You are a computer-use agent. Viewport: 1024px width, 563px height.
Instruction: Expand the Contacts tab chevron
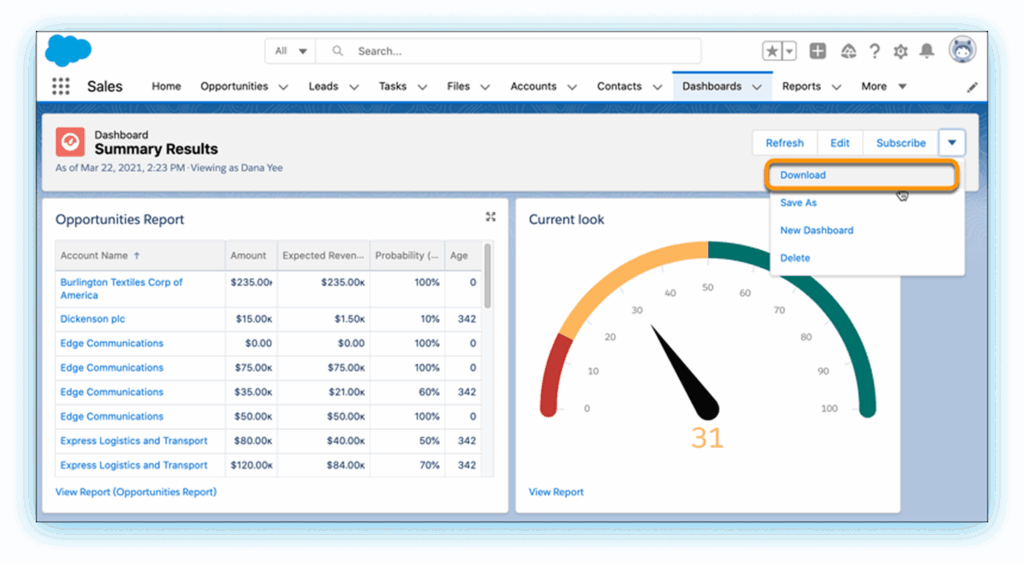[658, 87]
